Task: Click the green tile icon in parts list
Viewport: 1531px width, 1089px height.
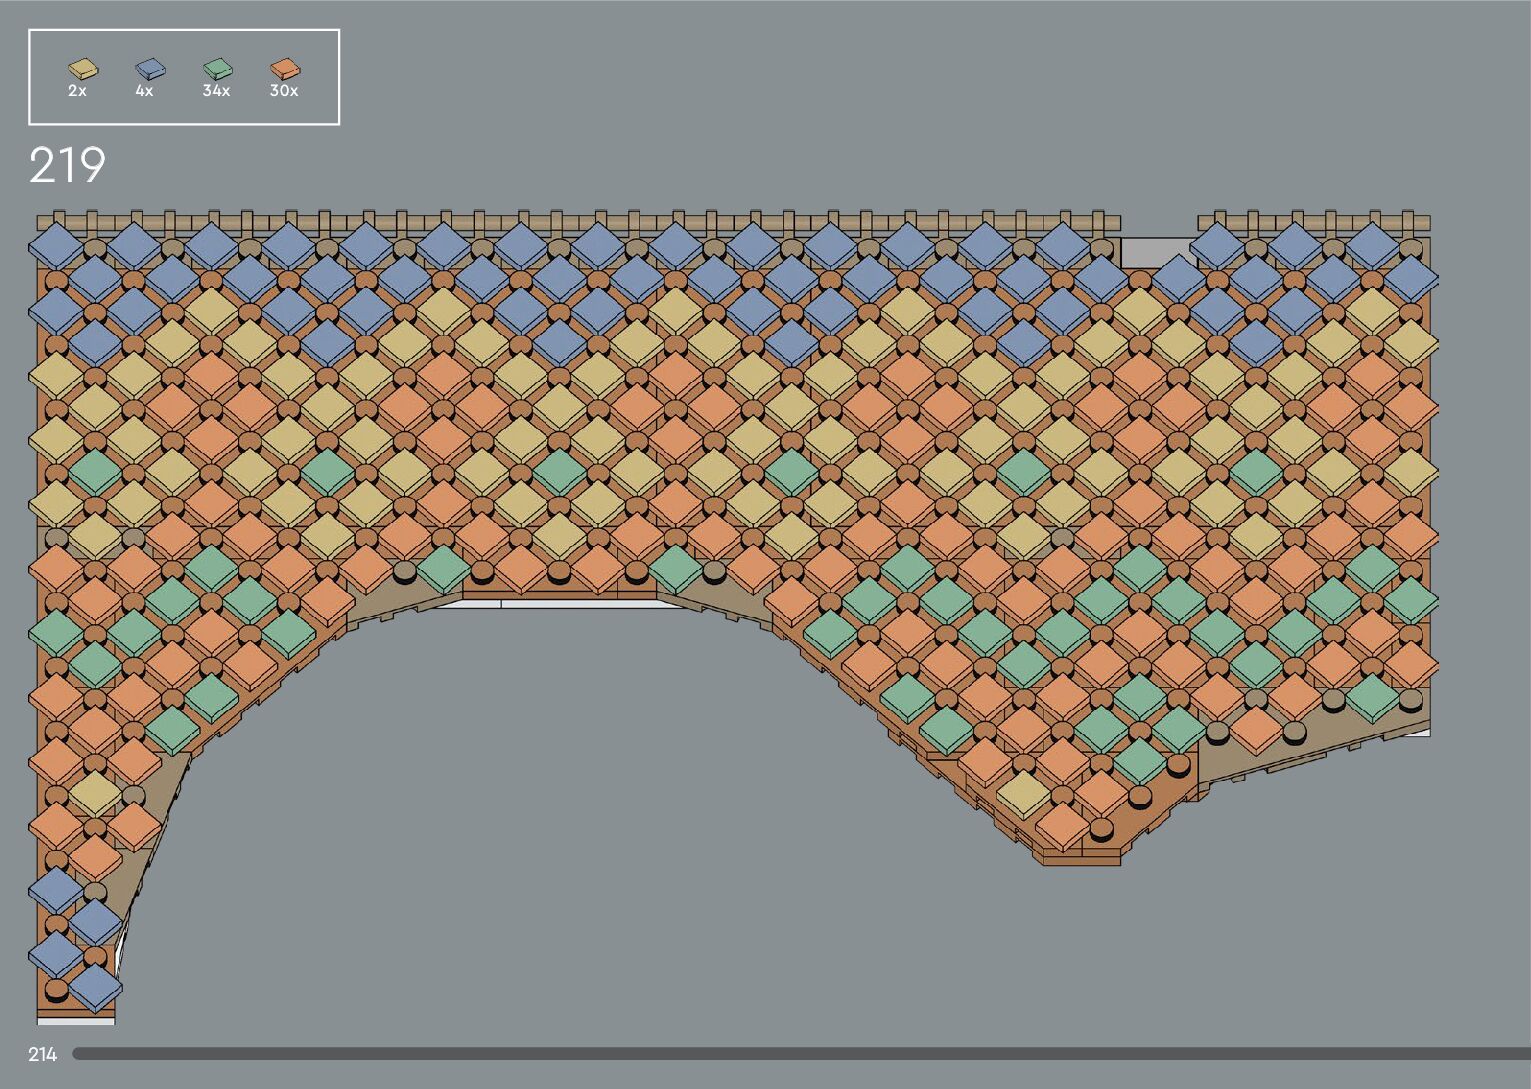Action: [217, 69]
